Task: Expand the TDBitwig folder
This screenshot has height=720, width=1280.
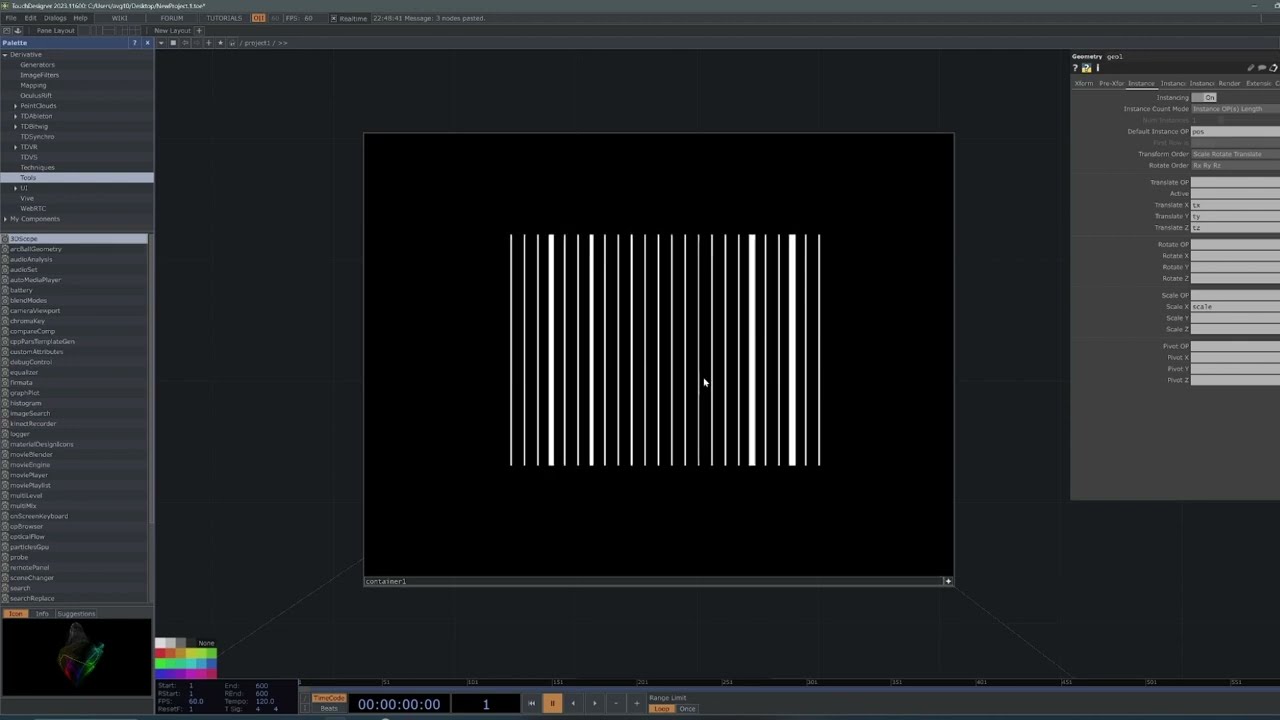Action: point(15,126)
